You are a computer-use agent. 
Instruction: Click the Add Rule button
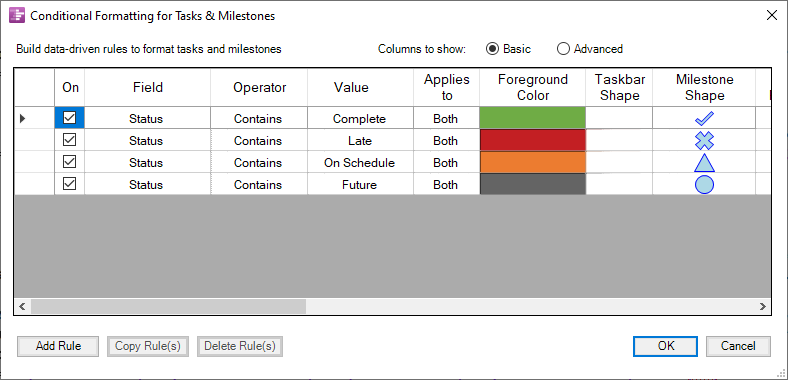[58, 346]
